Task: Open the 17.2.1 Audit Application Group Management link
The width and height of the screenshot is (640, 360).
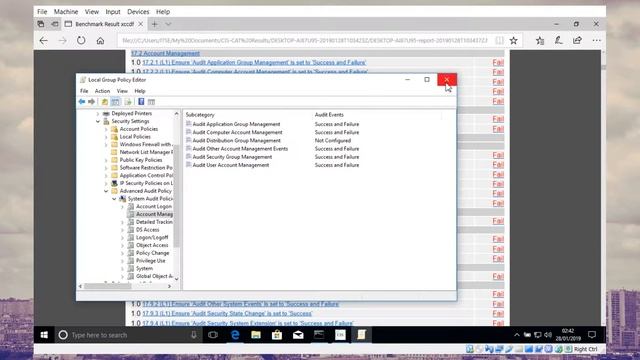Action: 254,62
